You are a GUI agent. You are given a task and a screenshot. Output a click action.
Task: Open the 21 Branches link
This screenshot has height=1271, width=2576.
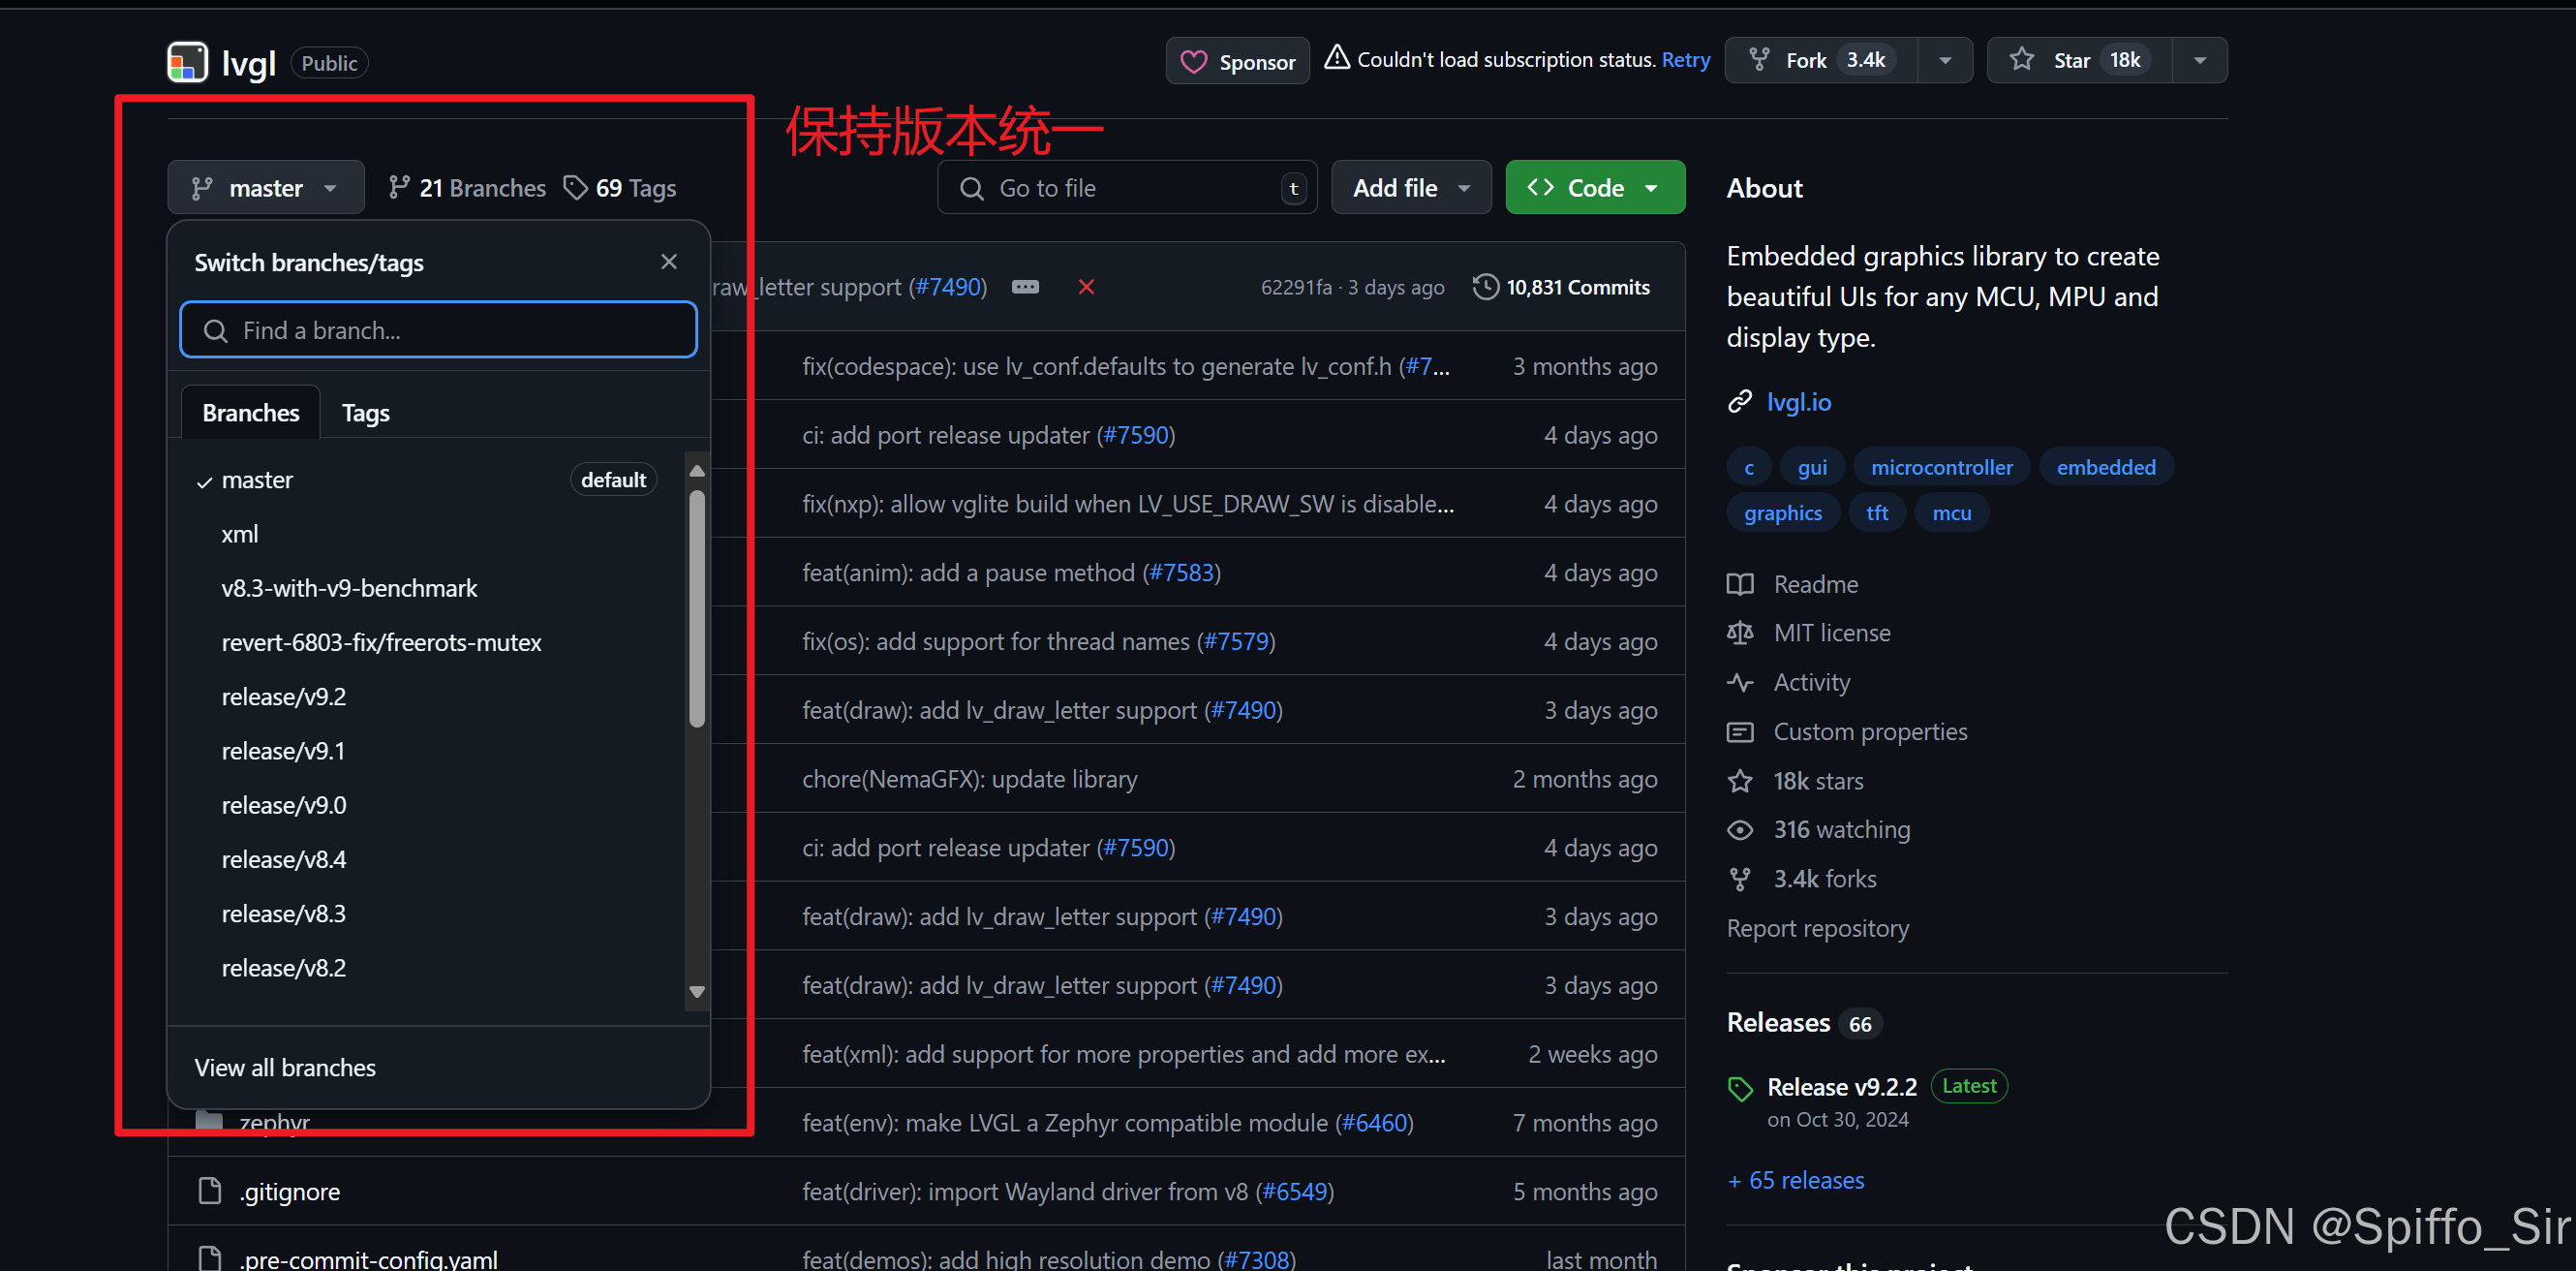(467, 188)
